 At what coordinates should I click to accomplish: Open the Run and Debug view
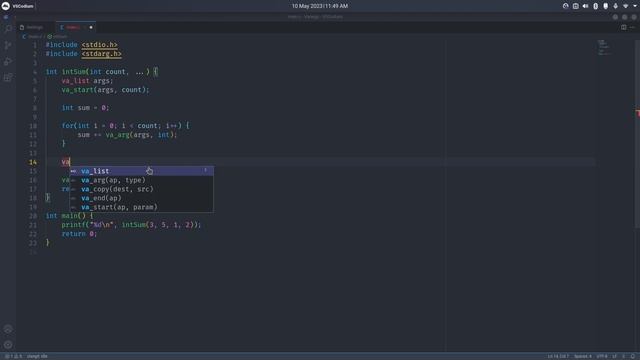tap(8, 61)
